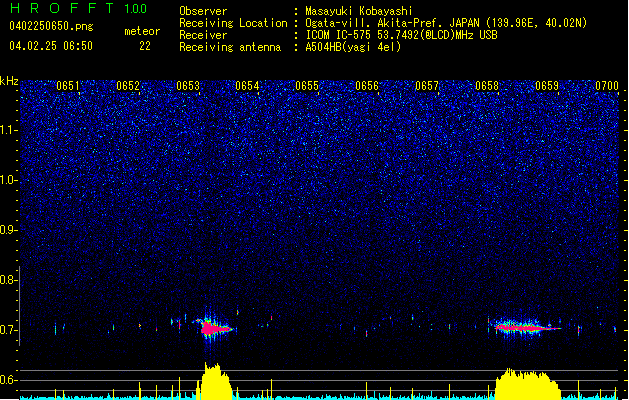Click the 1.0 kHz frequency label
This screenshot has width=629, height=400.
pos(9,180)
